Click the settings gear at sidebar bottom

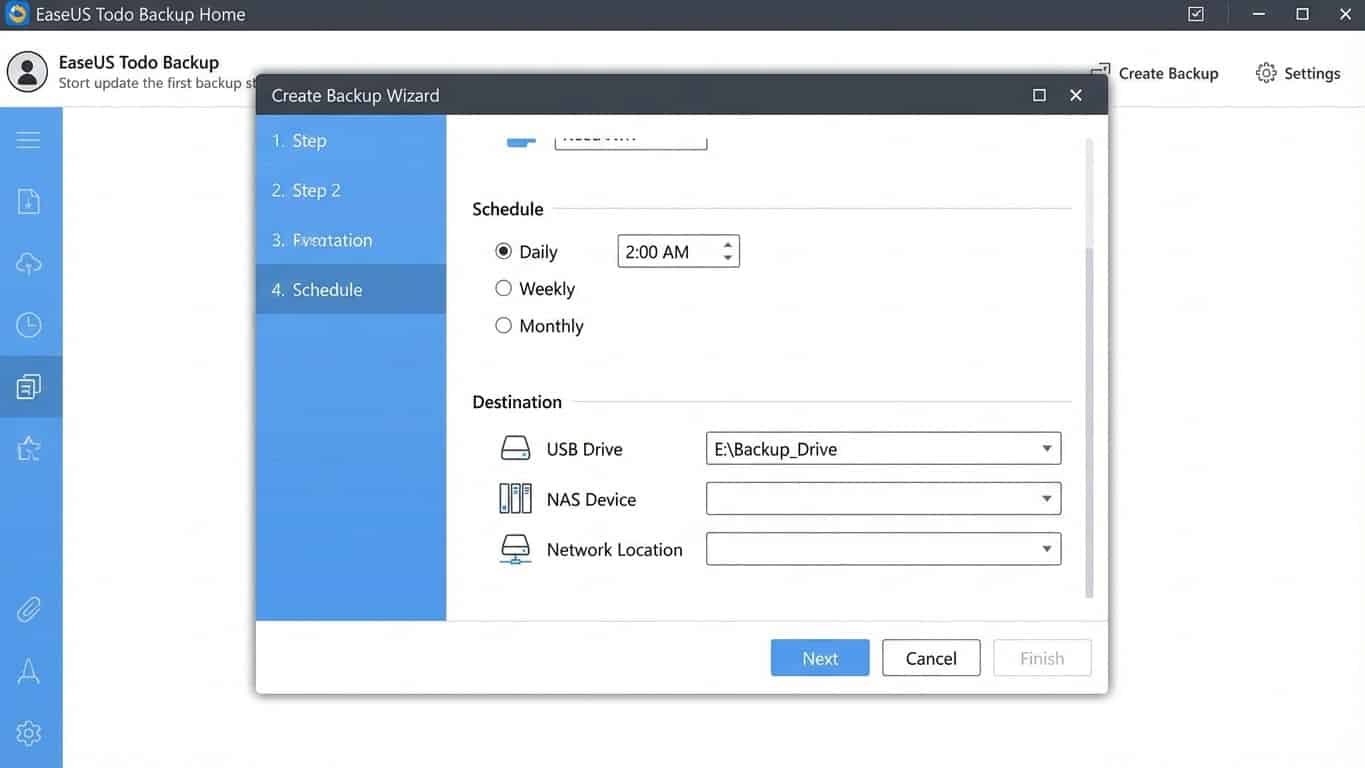pyautogui.click(x=30, y=732)
